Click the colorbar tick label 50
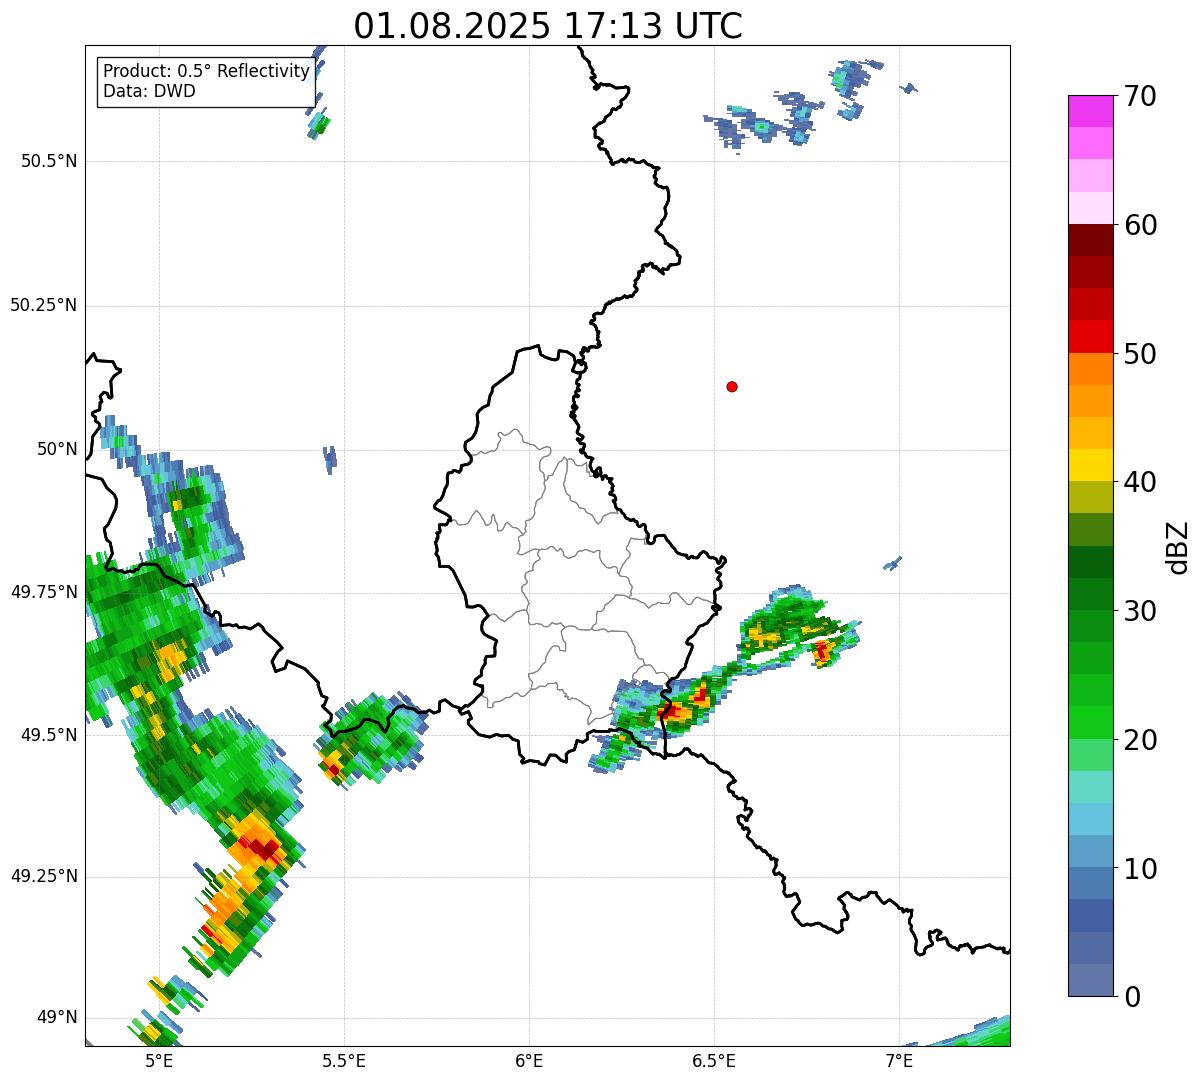 click(1141, 354)
